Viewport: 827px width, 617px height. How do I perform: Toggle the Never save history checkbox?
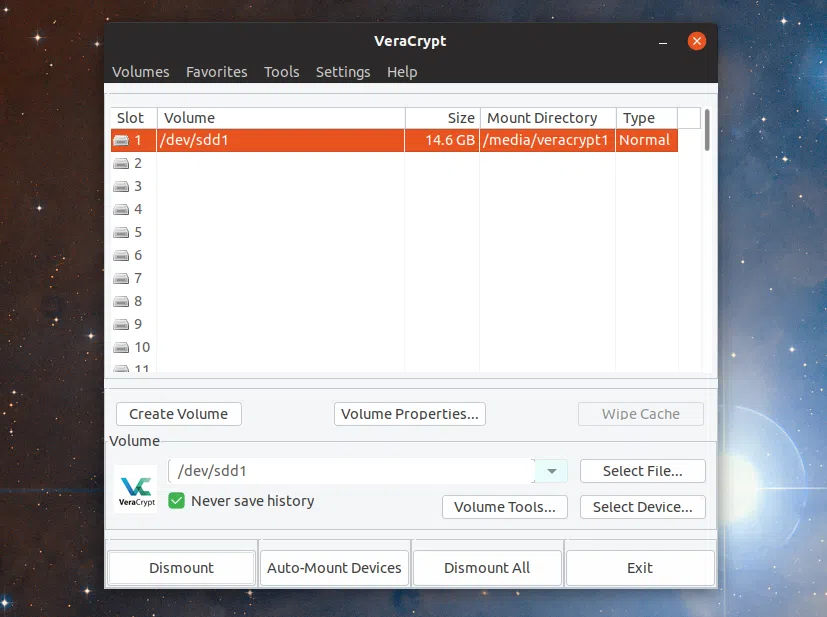click(177, 500)
